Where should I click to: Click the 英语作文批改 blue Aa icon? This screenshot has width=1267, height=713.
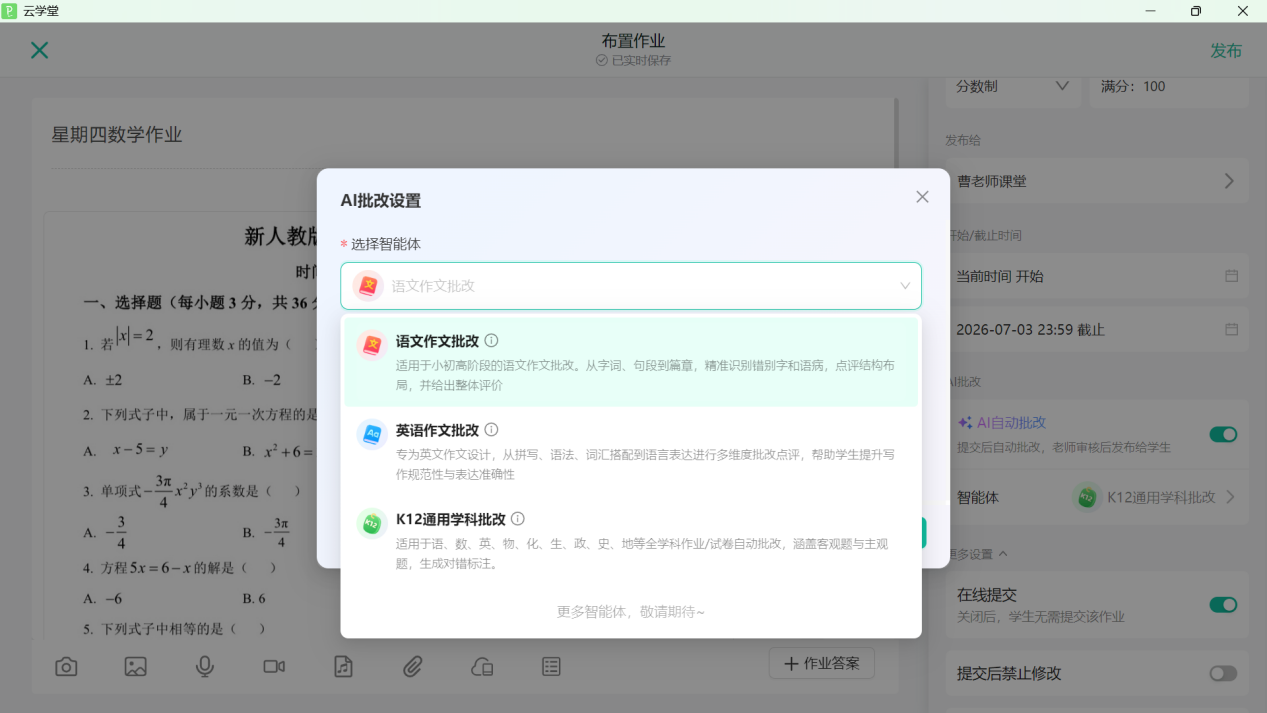point(372,434)
